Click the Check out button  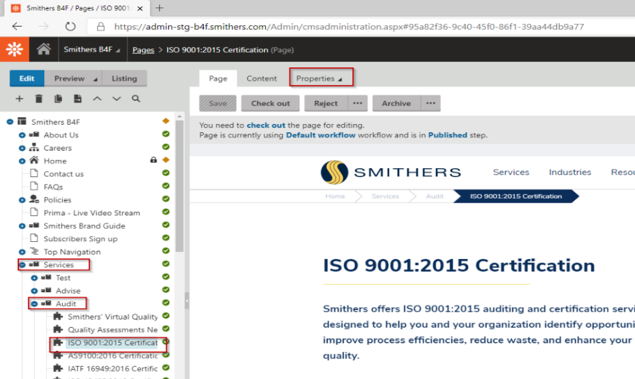coord(270,103)
